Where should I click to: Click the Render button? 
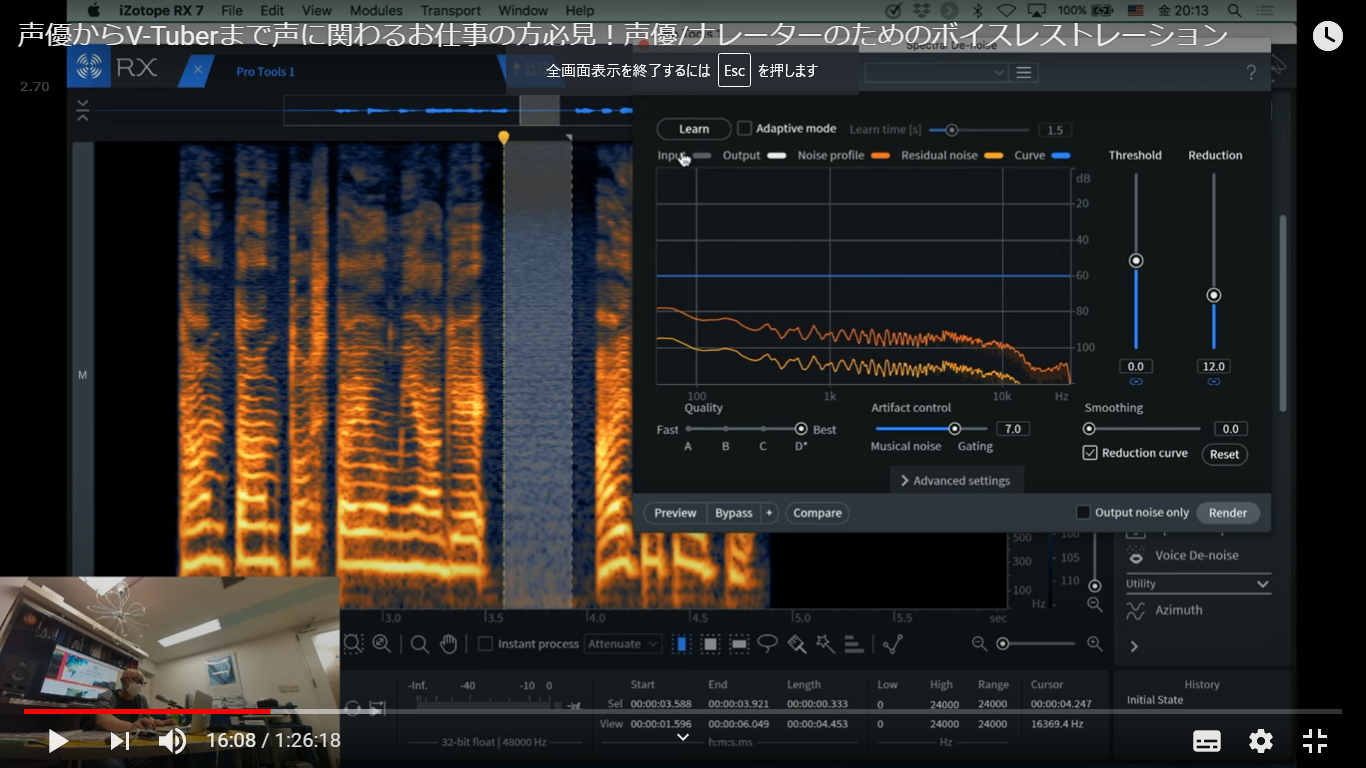[x=1228, y=513]
